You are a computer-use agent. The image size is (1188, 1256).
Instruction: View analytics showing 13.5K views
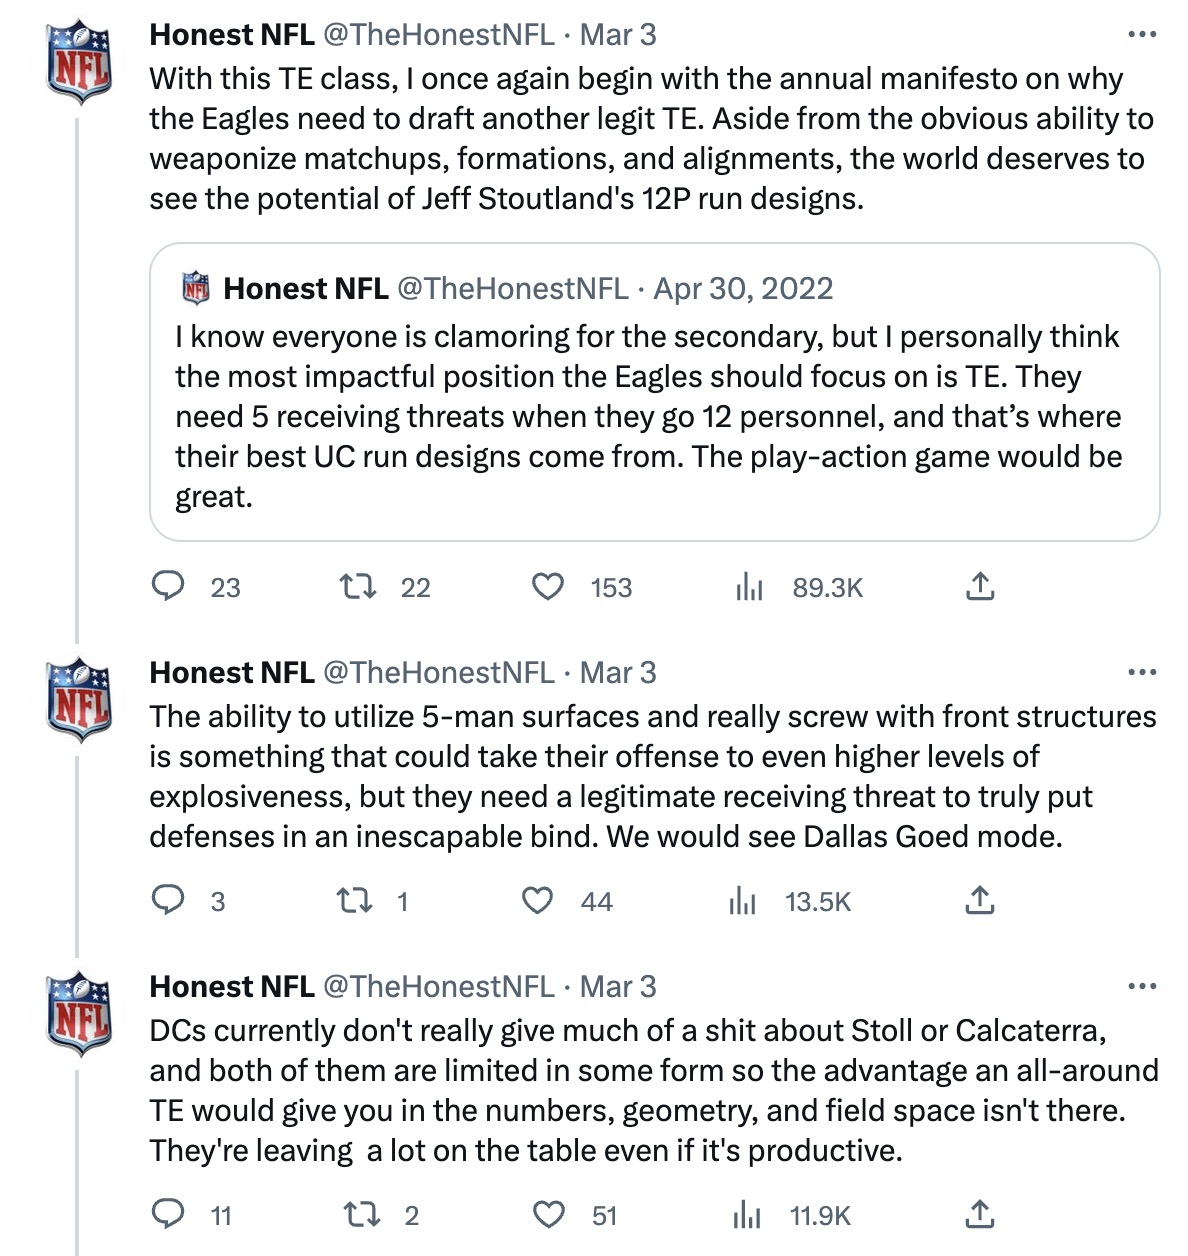click(x=743, y=902)
